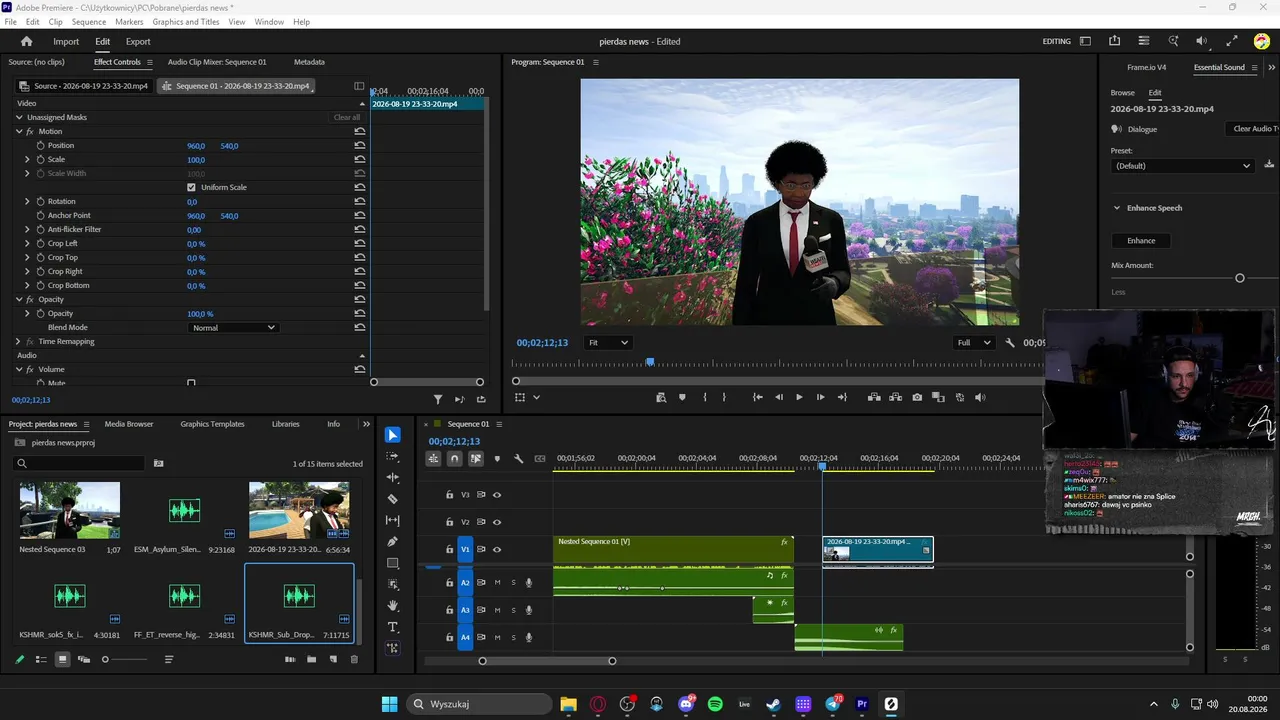Open new bin folder in Project panel
1280x720 pixels.
coord(311,660)
